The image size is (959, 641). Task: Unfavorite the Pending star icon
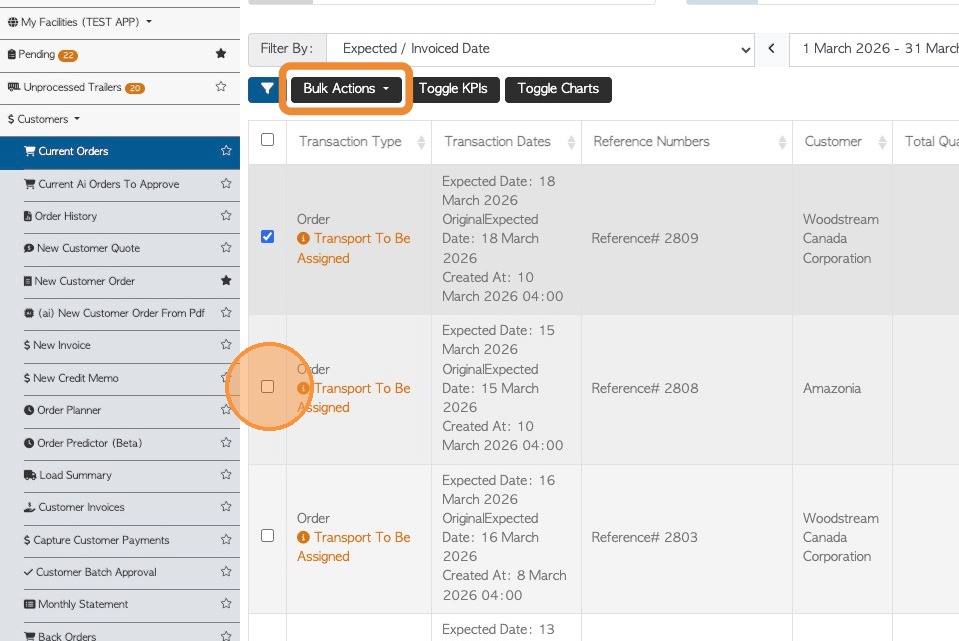coord(221,54)
